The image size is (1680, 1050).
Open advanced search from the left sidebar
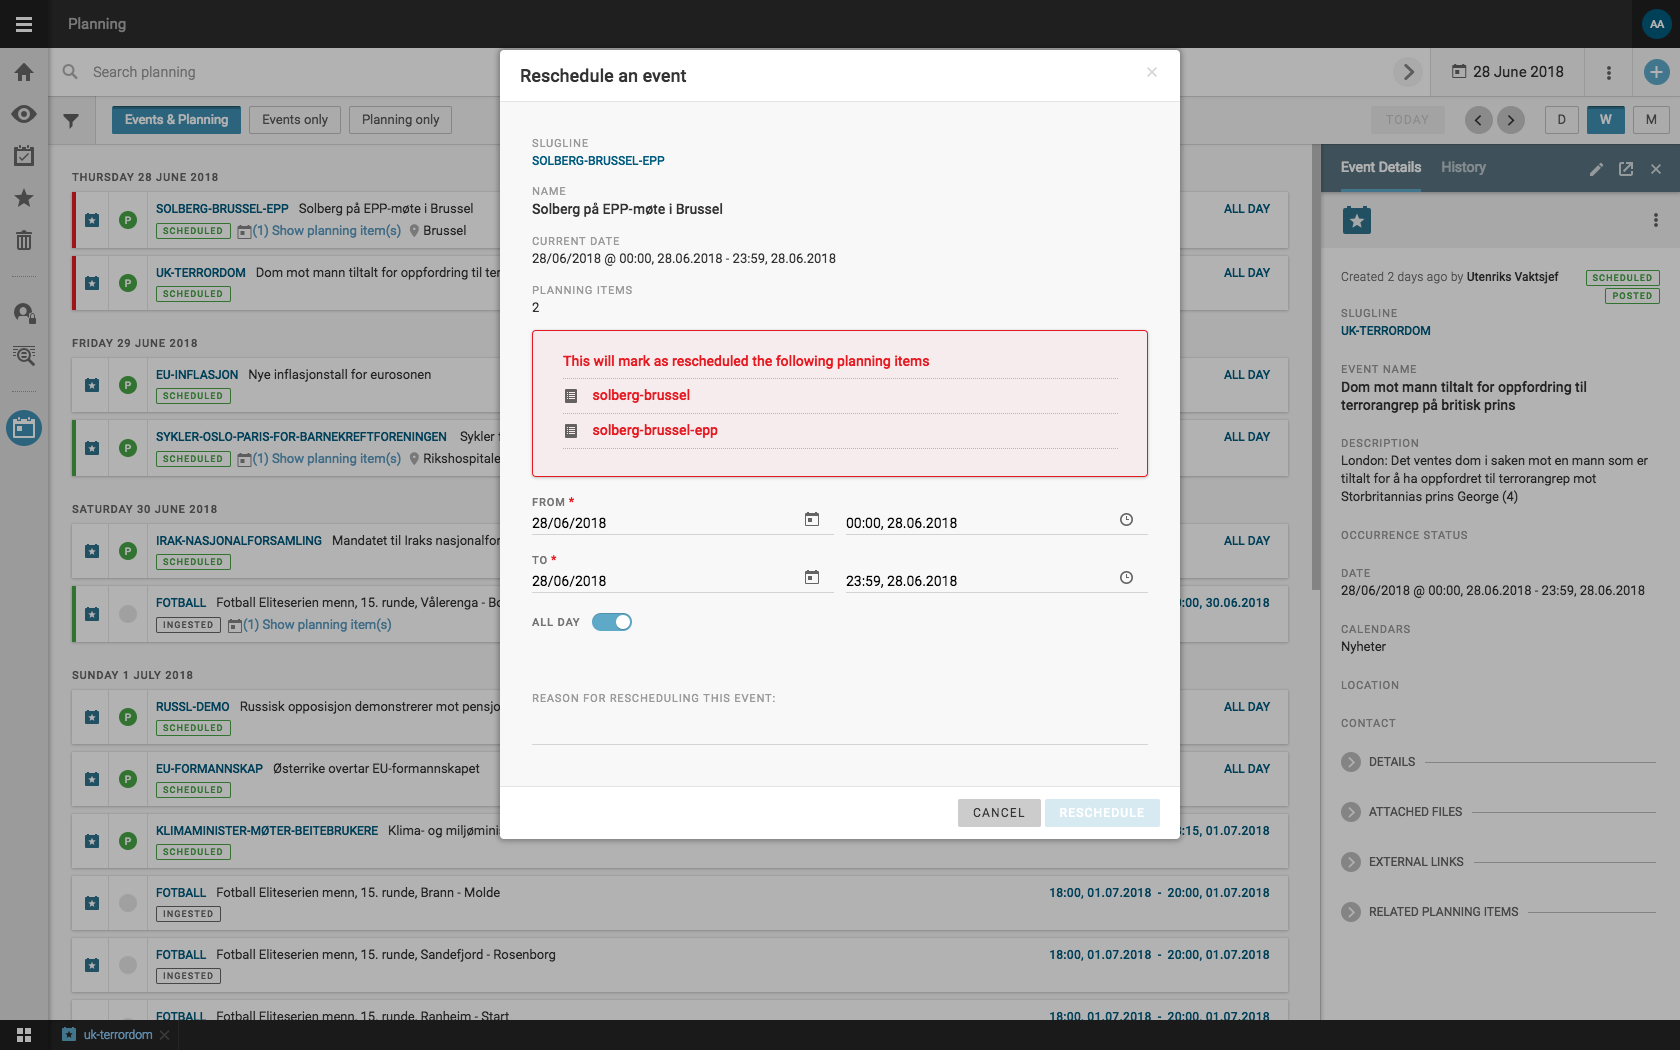[24, 356]
